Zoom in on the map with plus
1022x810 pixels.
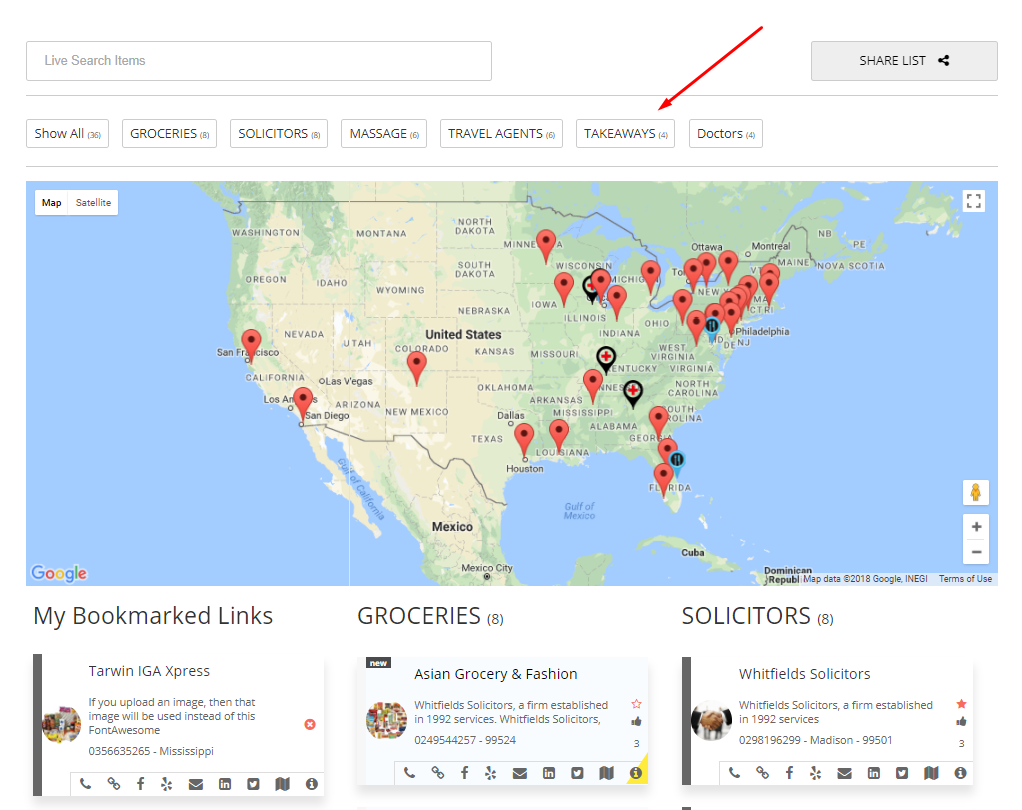point(976,527)
